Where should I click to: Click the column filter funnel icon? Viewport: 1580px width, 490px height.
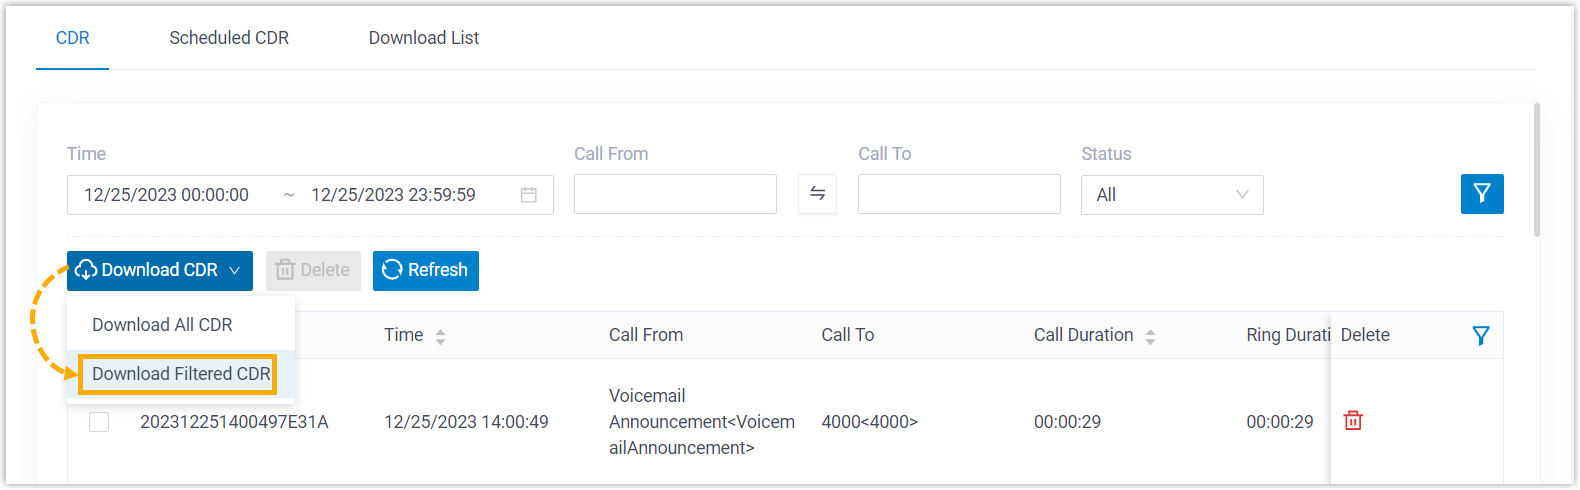[x=1481, y=336]
